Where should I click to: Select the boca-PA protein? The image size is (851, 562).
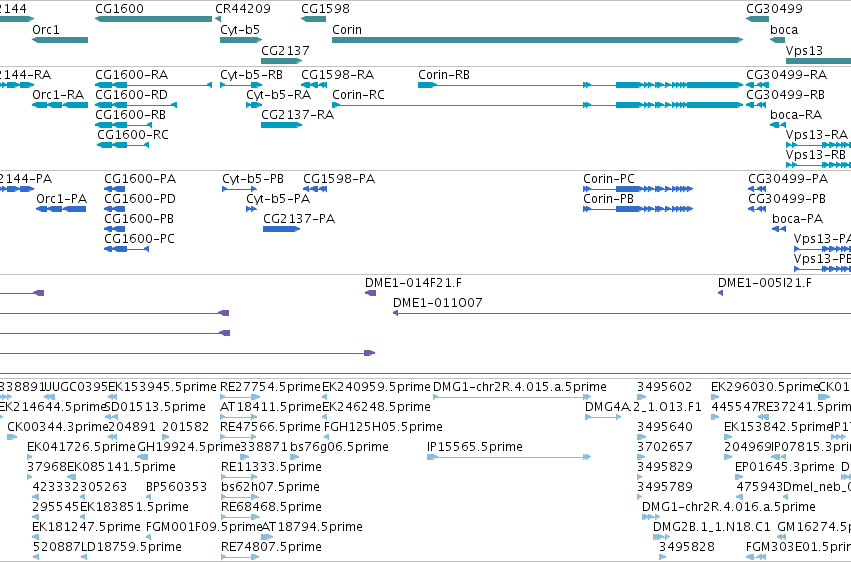click(x=779, y=229)
